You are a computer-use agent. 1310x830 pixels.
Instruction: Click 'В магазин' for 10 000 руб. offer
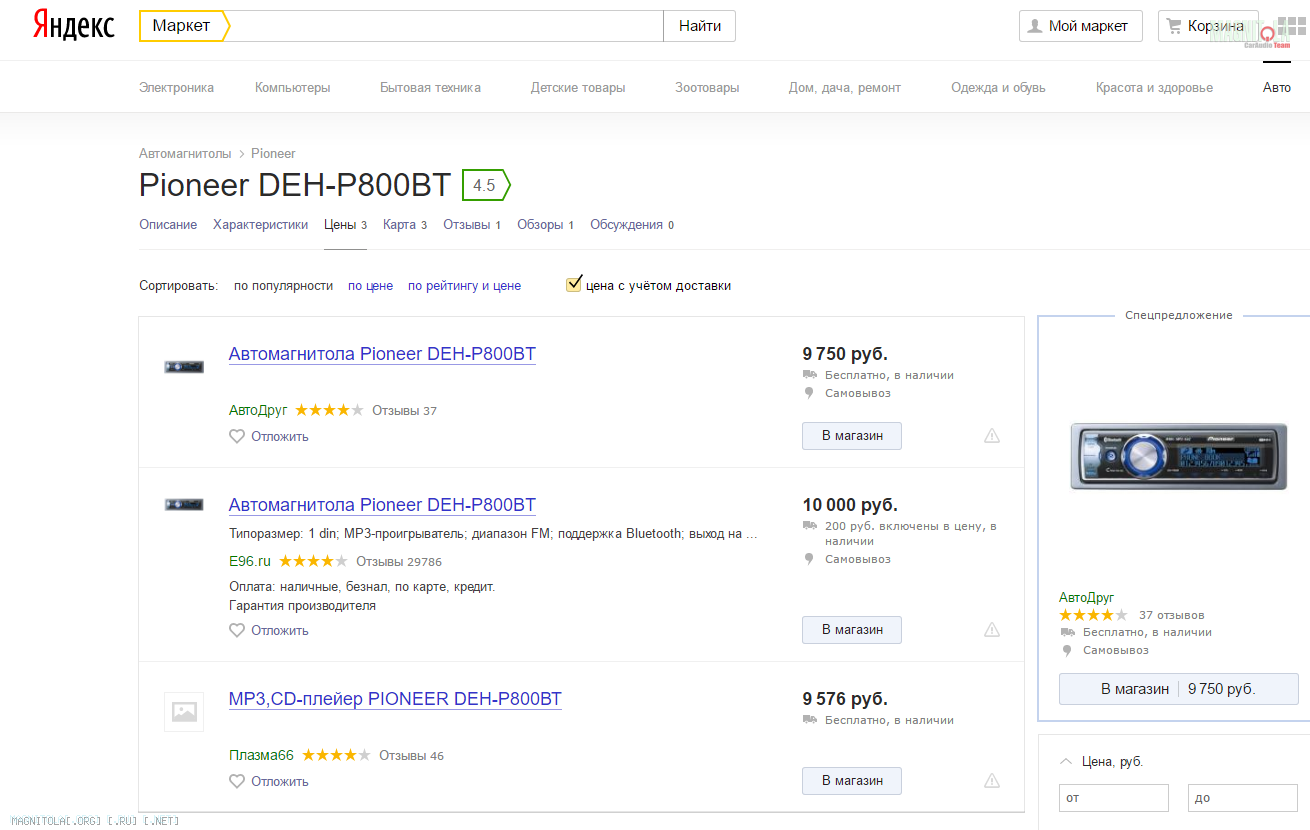coord(852,630)
